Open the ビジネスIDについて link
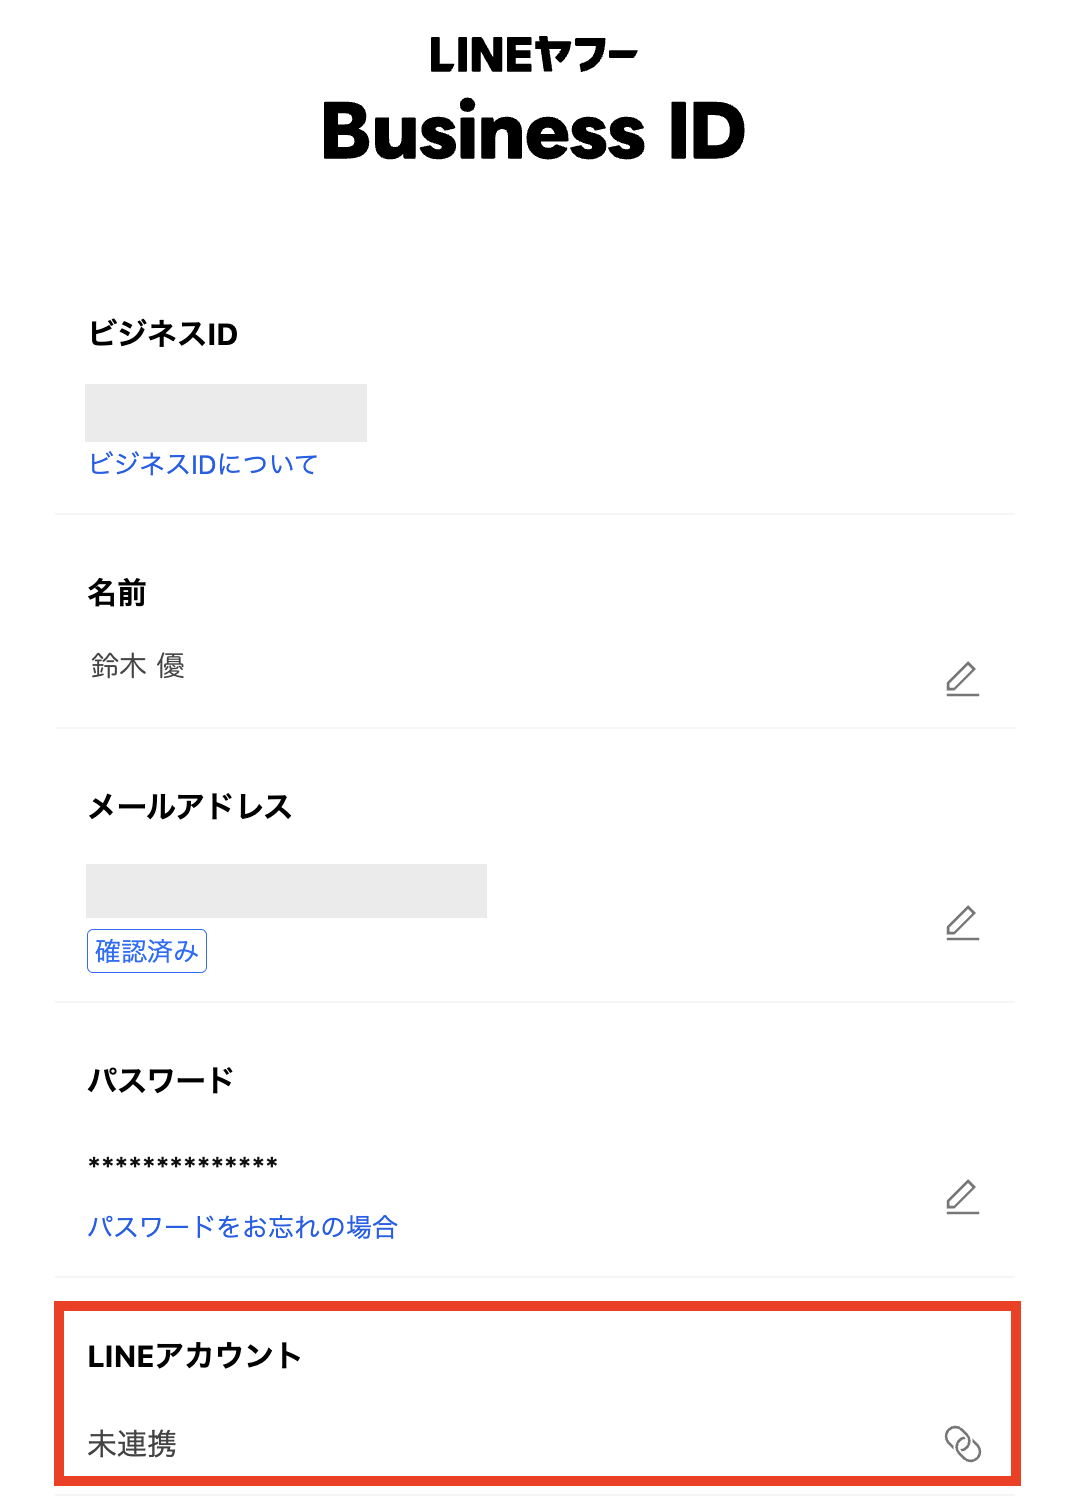Viewport: 1084px width, 1510px height. (203, 464)
